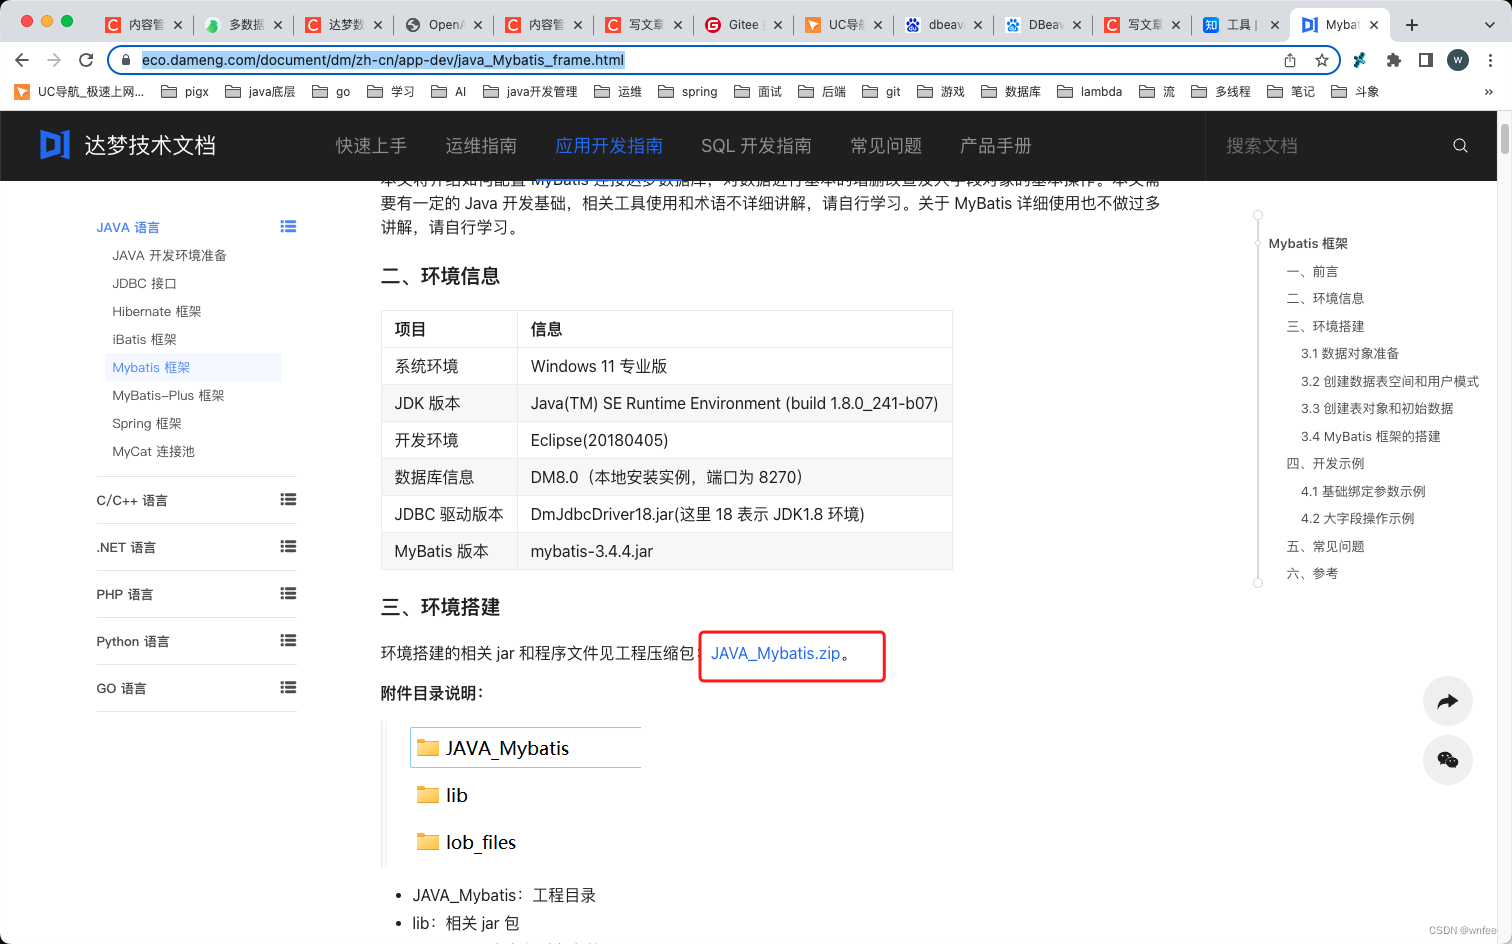Open the Chrome three-dot menu
The width and height of the screenshot is (1512, 944).
tap(1490, 60)
